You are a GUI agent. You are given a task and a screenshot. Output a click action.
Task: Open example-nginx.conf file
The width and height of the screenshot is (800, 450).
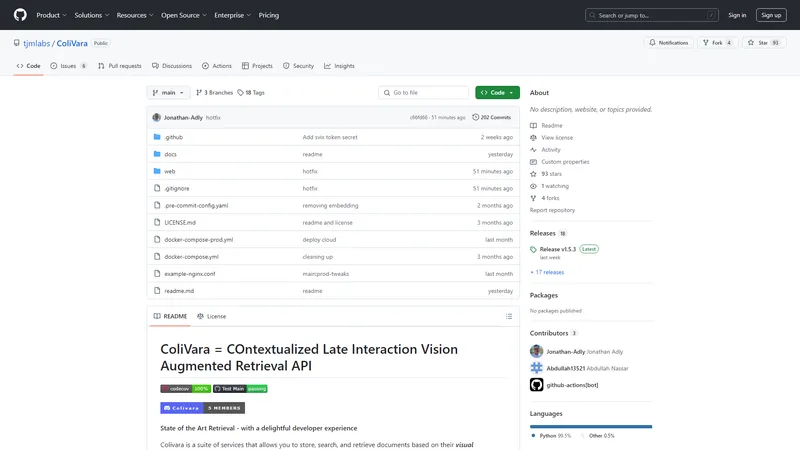190,273
